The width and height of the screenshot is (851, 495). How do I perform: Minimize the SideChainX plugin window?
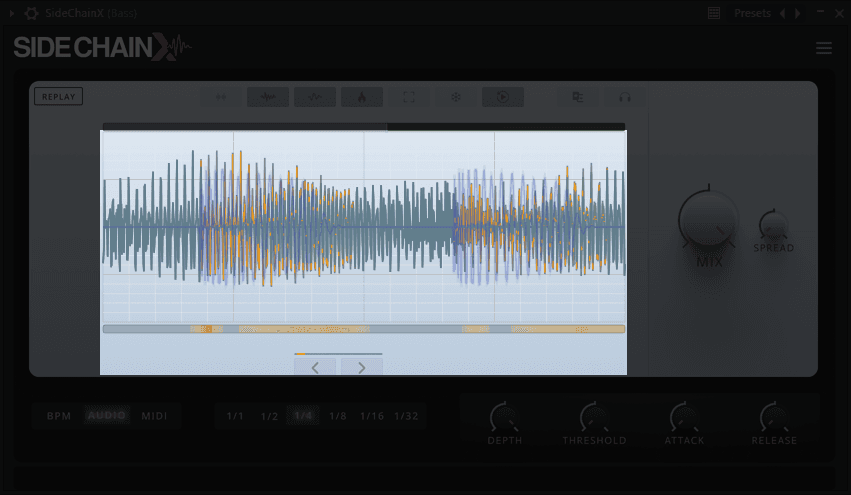coord(820,12)
